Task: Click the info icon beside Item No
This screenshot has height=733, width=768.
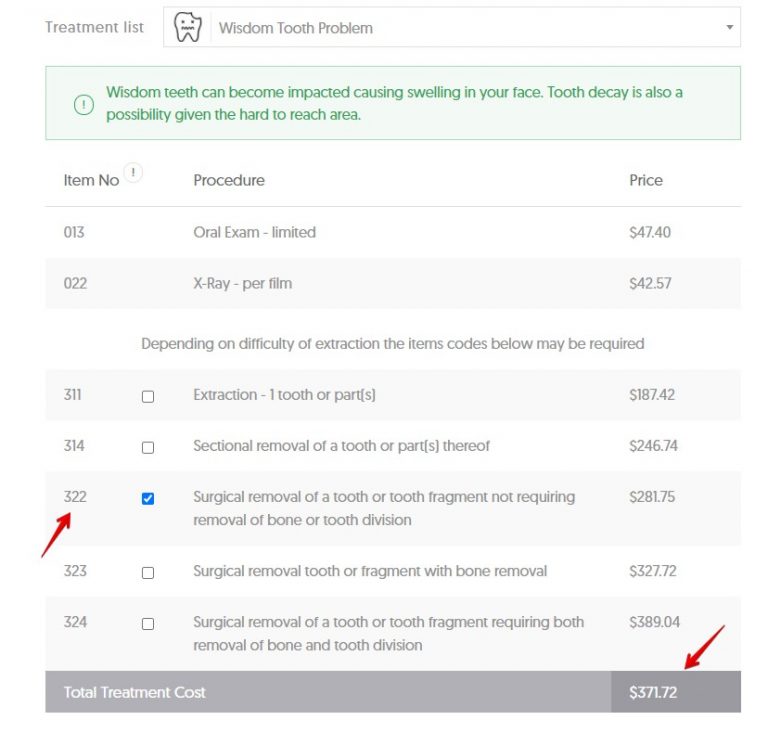Action: point(133,173)
